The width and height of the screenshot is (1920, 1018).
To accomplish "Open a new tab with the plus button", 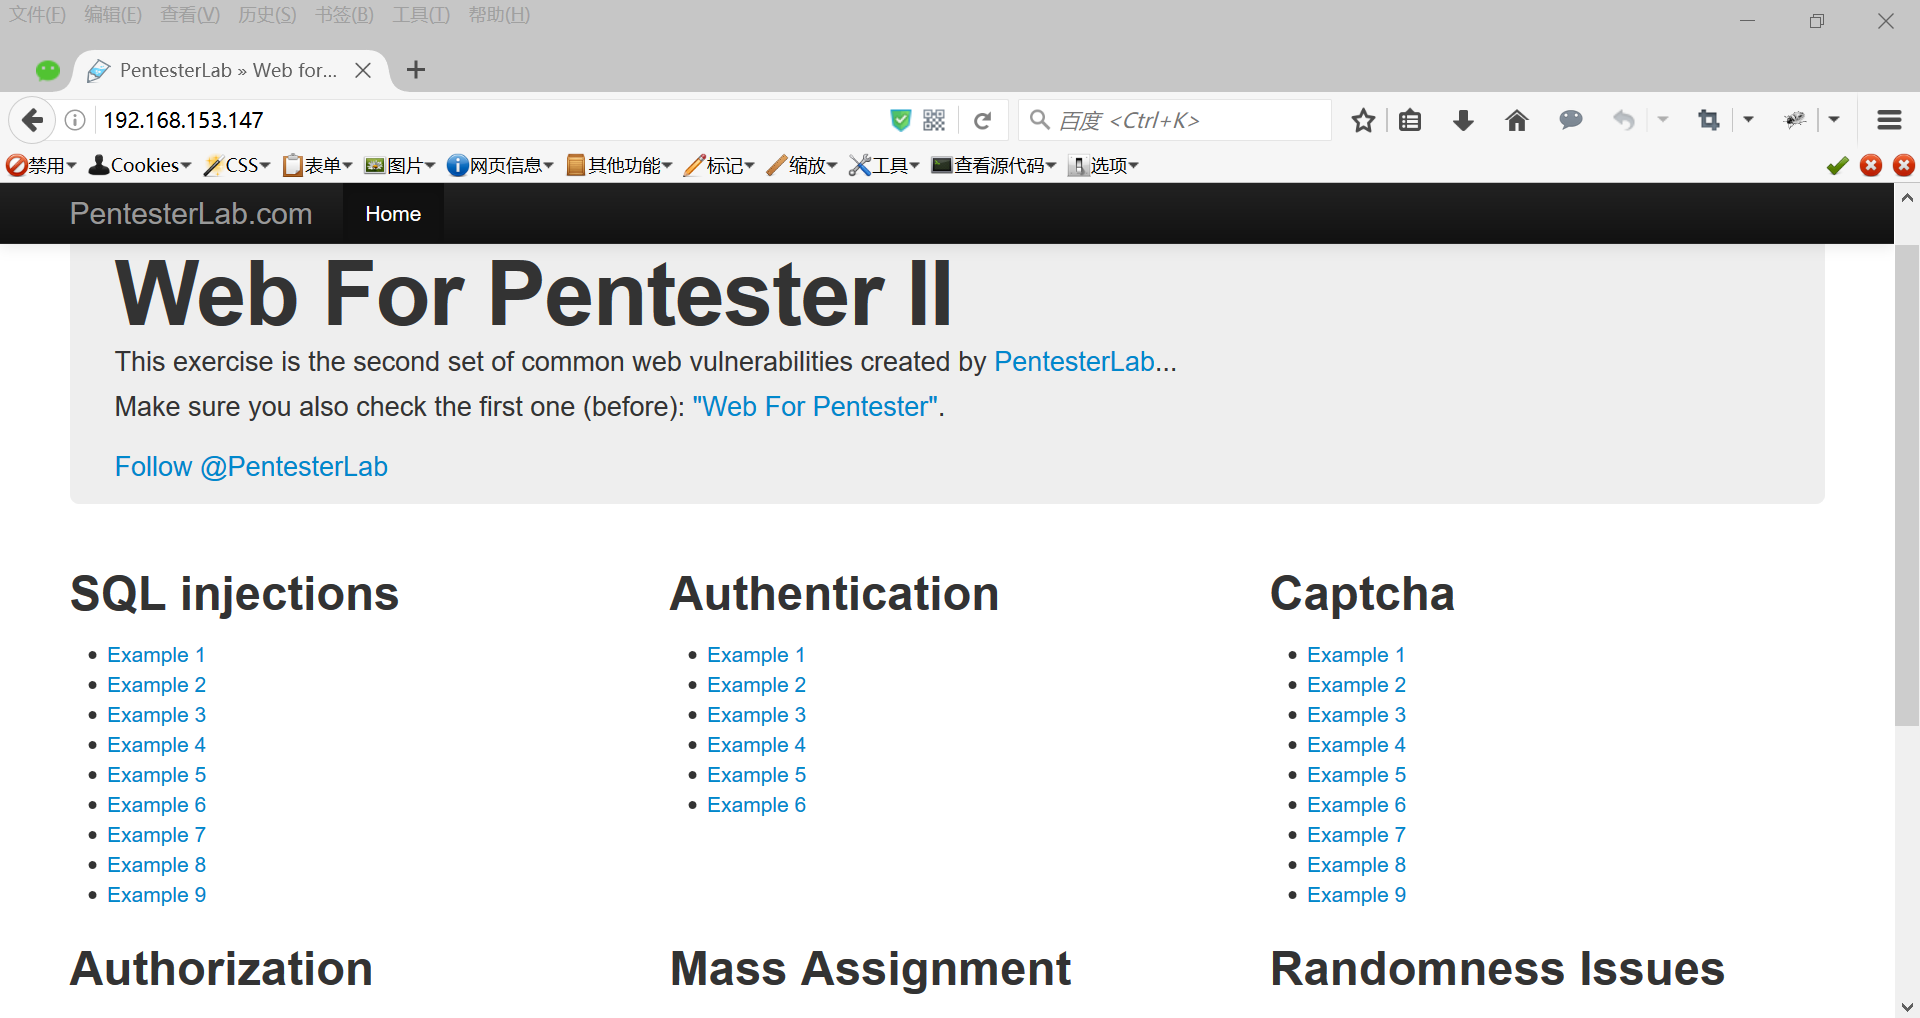I will point(416,69).
